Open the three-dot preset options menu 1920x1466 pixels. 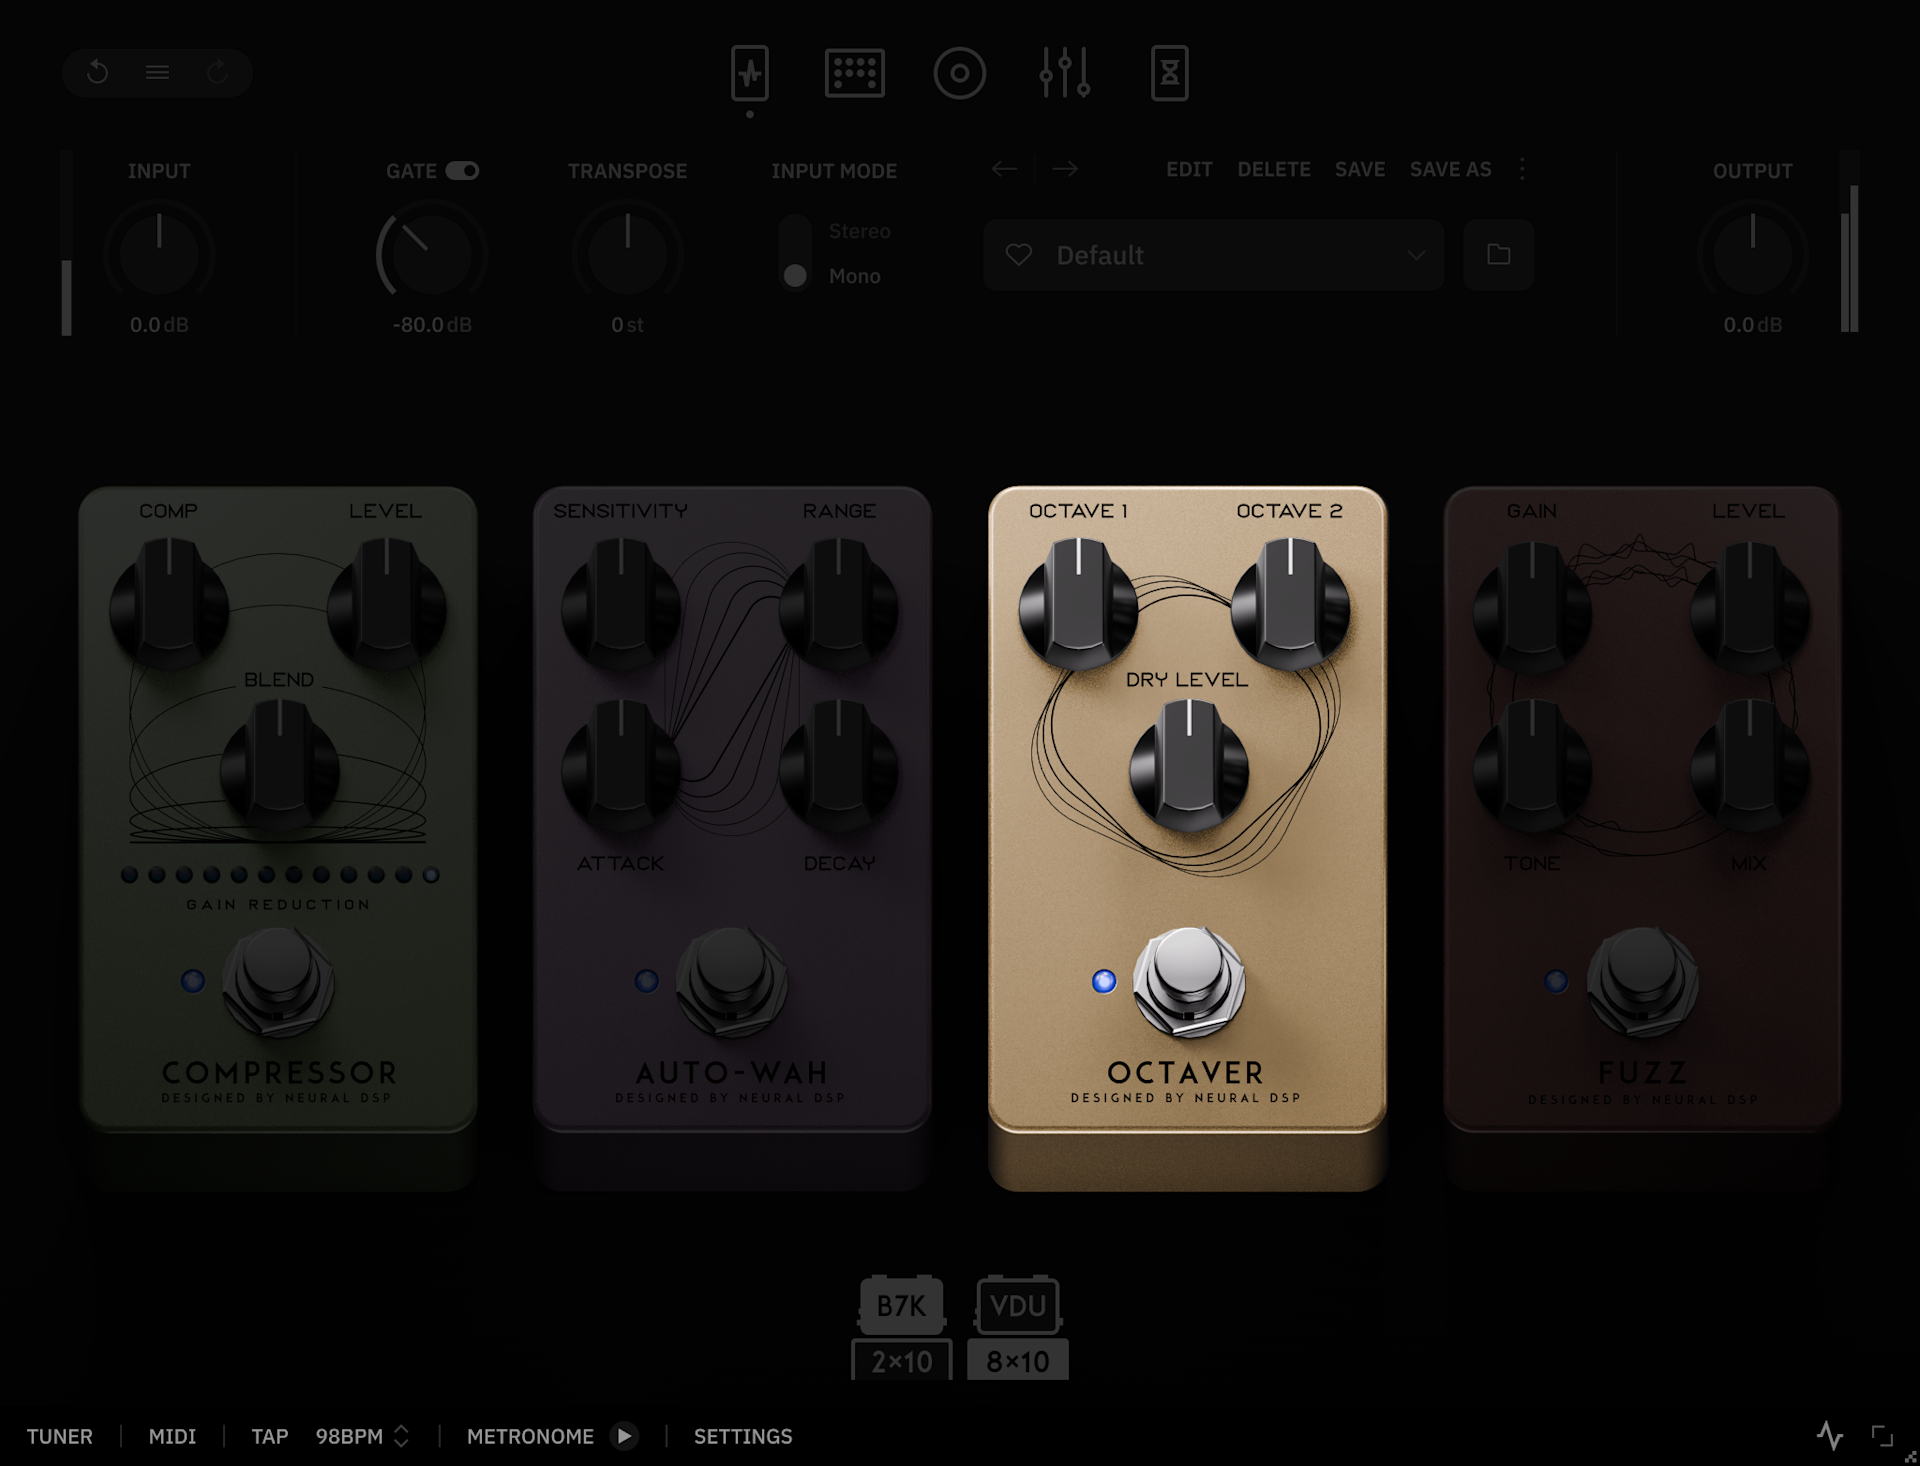point(1522,169)
